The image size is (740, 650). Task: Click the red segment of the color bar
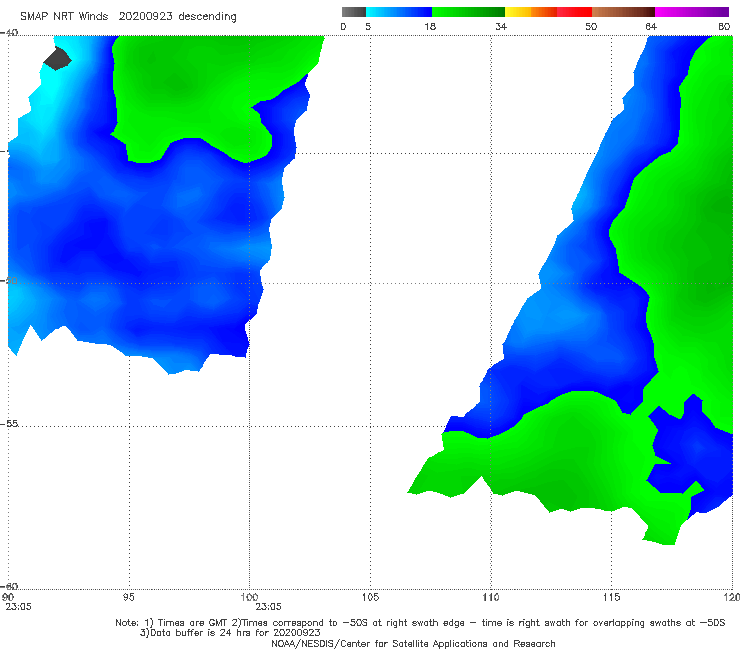click(x=574, y=12)
